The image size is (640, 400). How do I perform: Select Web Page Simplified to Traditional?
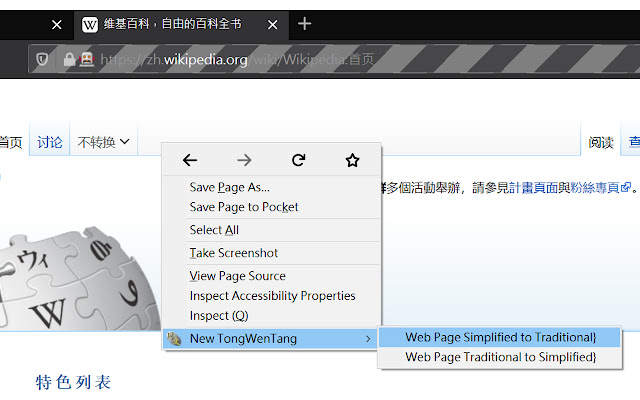[x=500, y=338]
